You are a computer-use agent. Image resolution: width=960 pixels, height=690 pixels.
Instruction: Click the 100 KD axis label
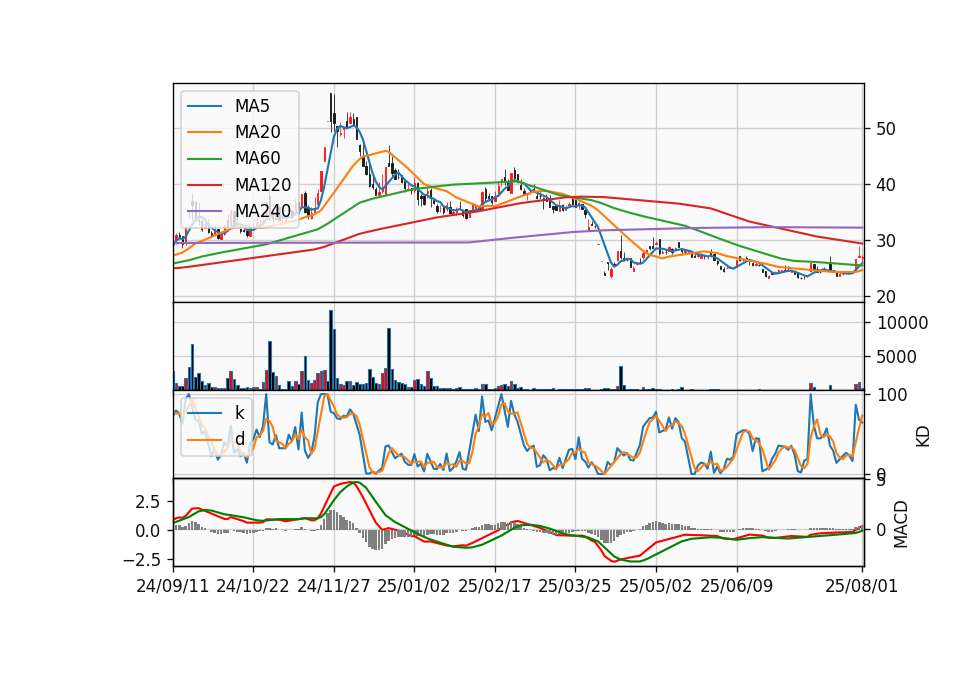(x=892, y=396)
